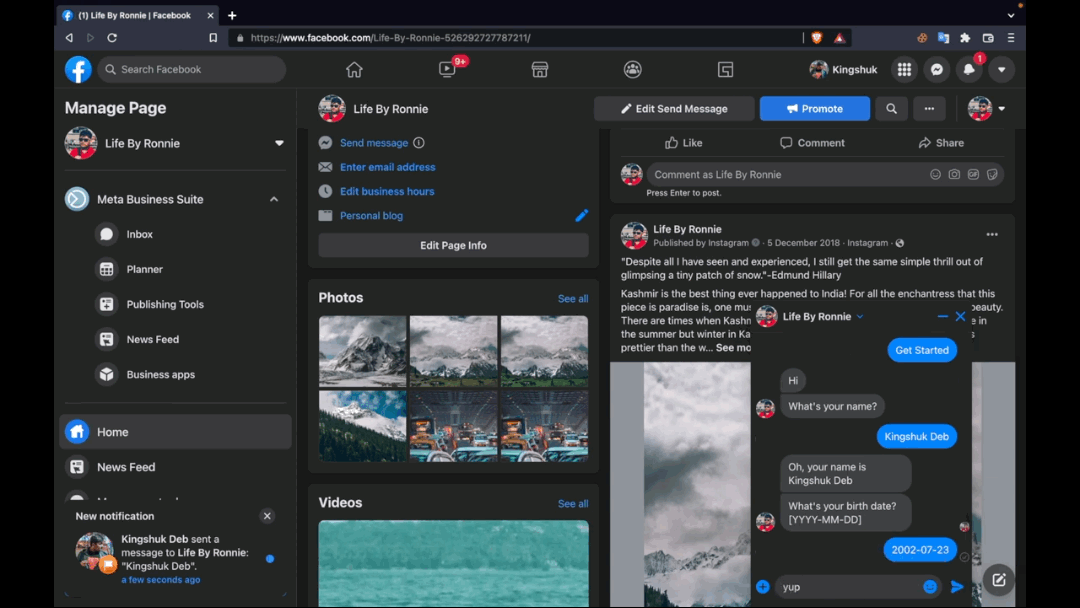
Task: Search within the page using the magnifier button
Action: pyautogui.click(x=891, y=109)
